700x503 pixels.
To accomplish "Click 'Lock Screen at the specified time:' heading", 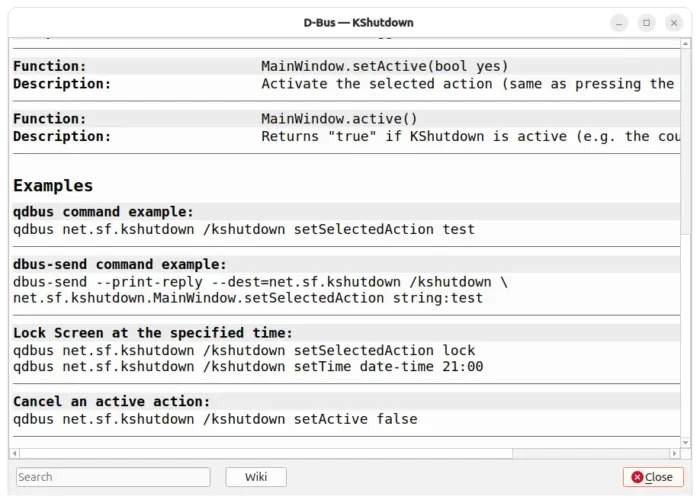I will tap(153, 333).
